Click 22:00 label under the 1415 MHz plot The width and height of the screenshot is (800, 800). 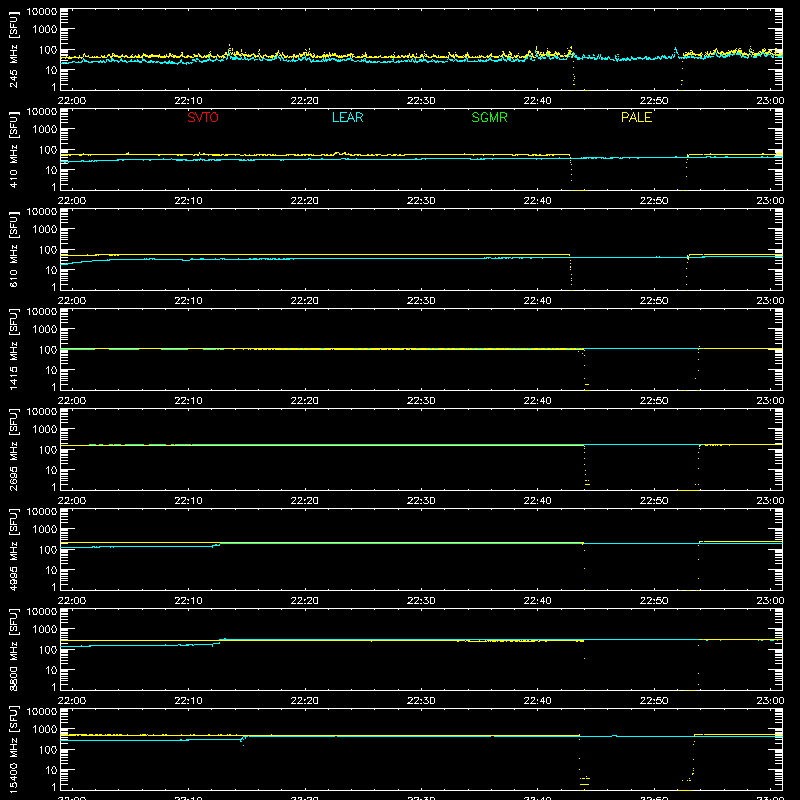coord(71,401)
